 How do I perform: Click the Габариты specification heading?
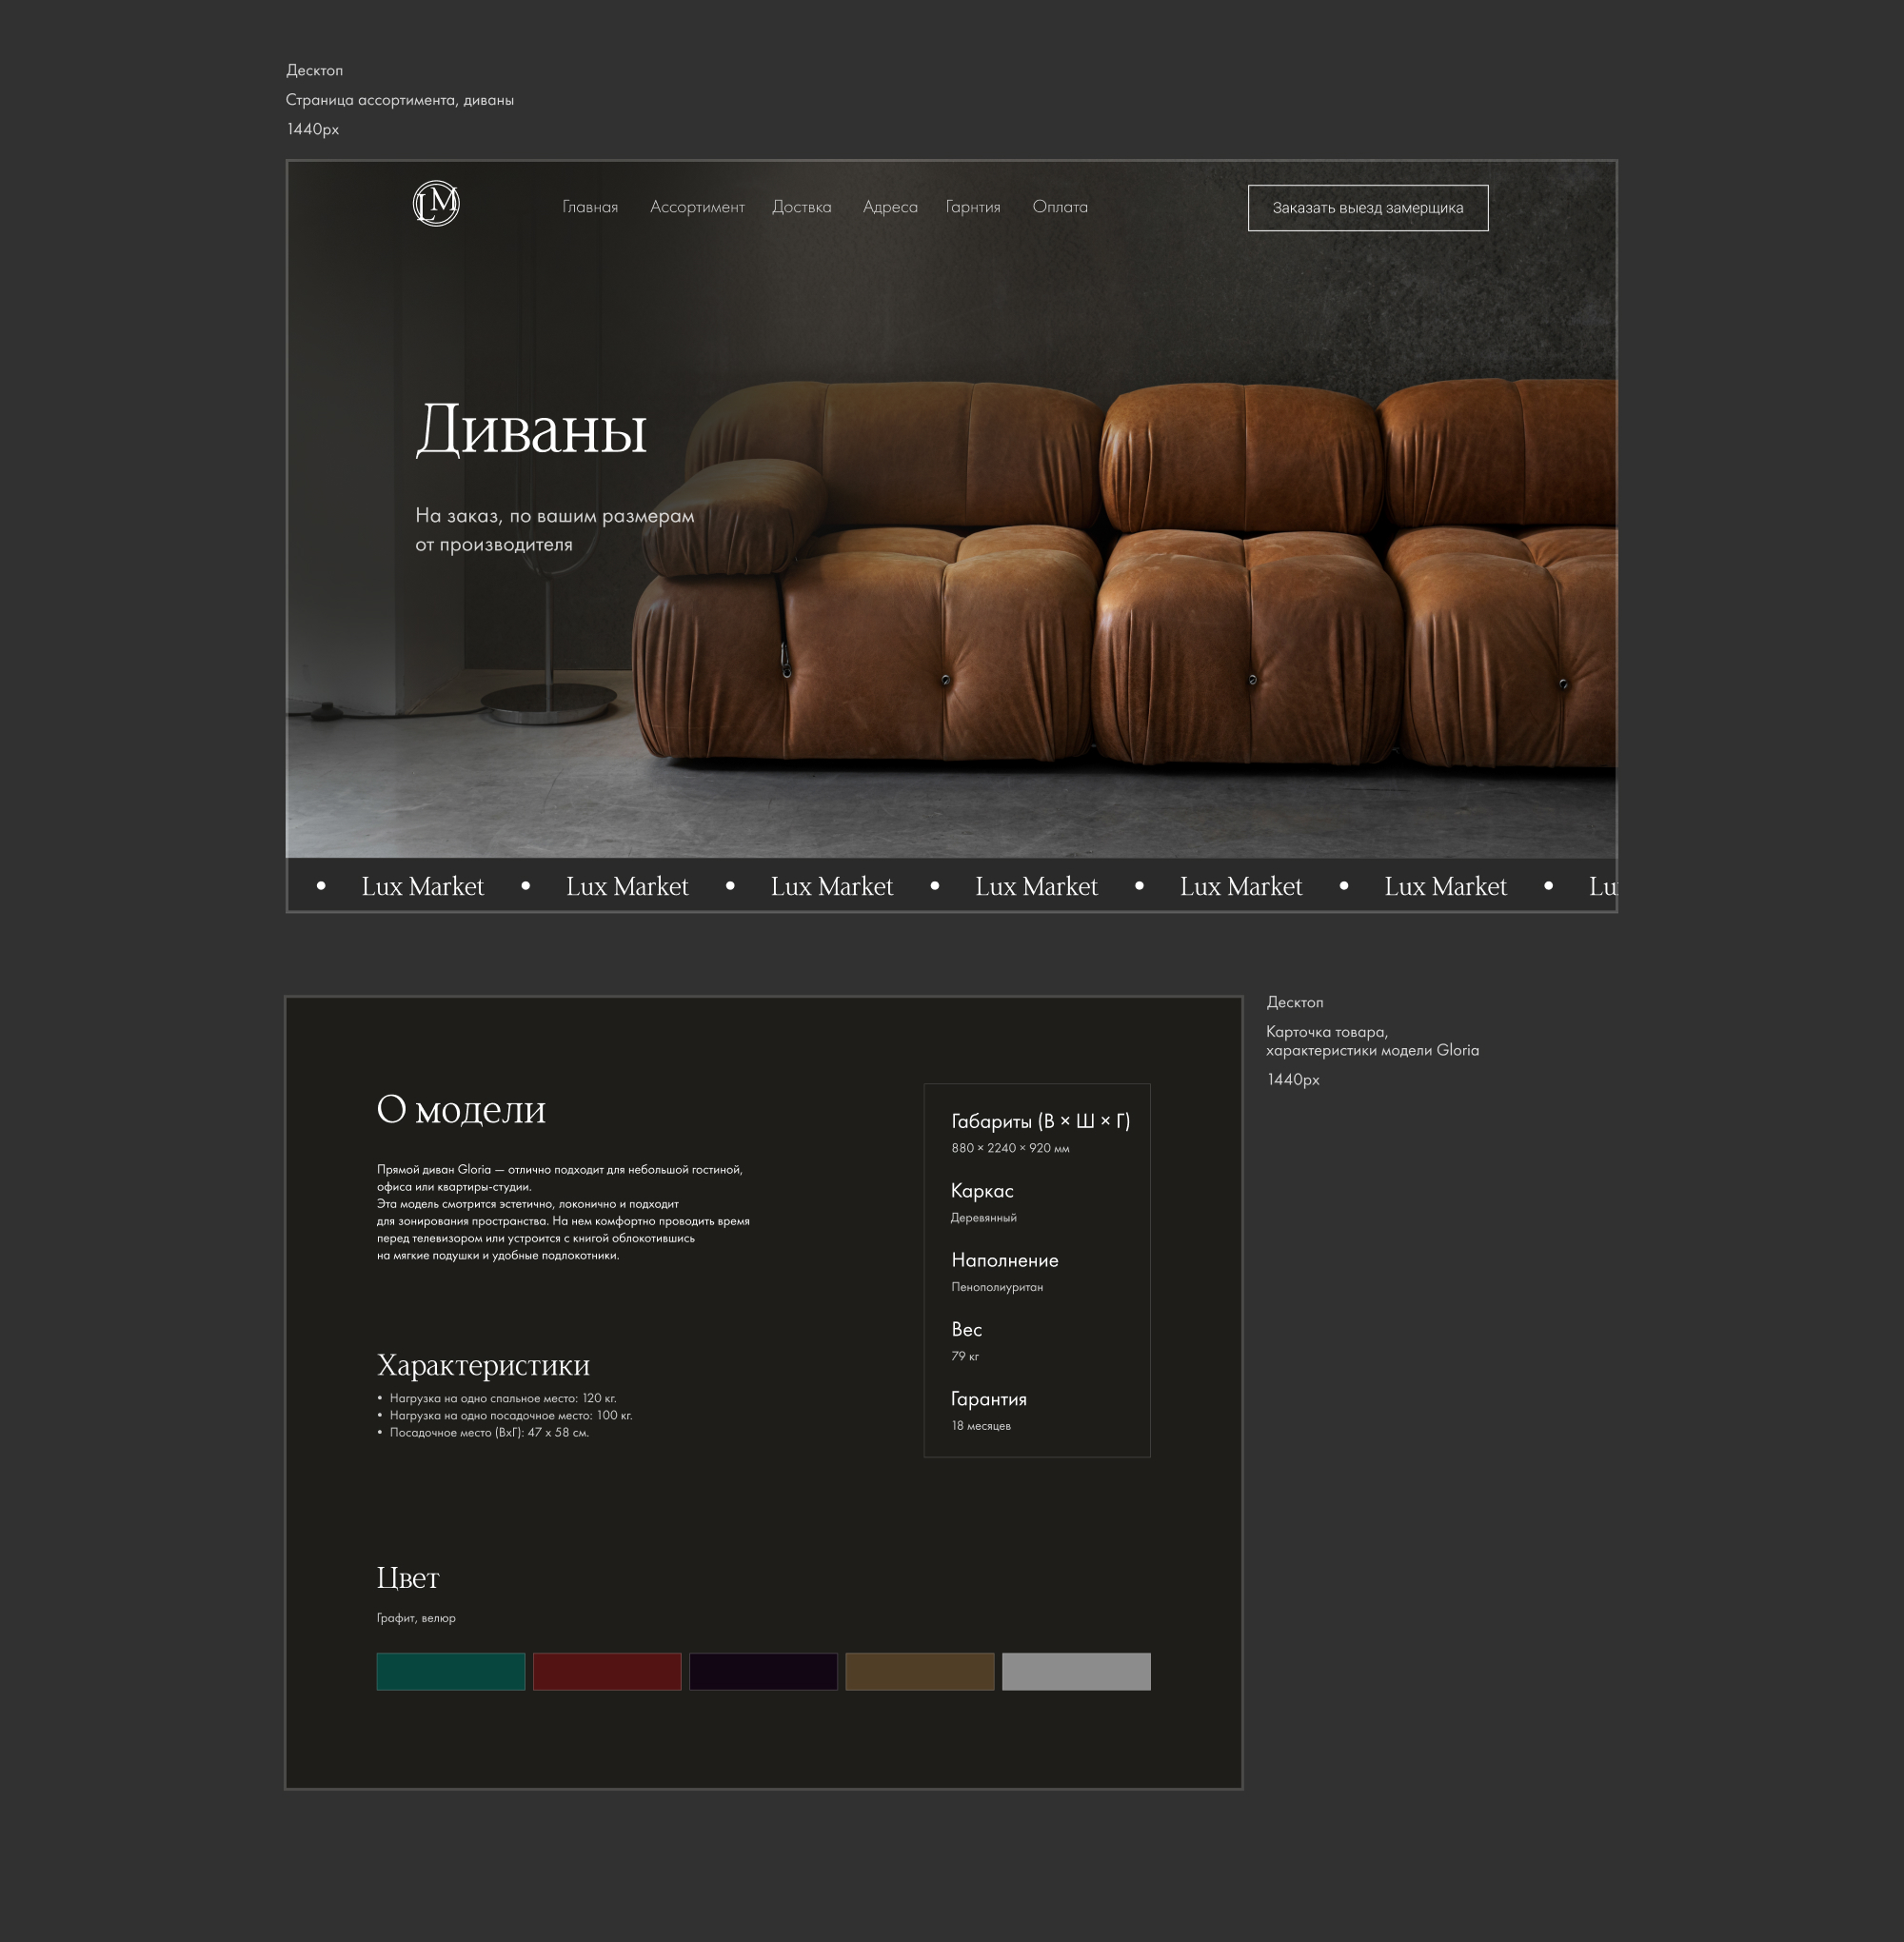pyautogui.click(x=1040, y=1121)
